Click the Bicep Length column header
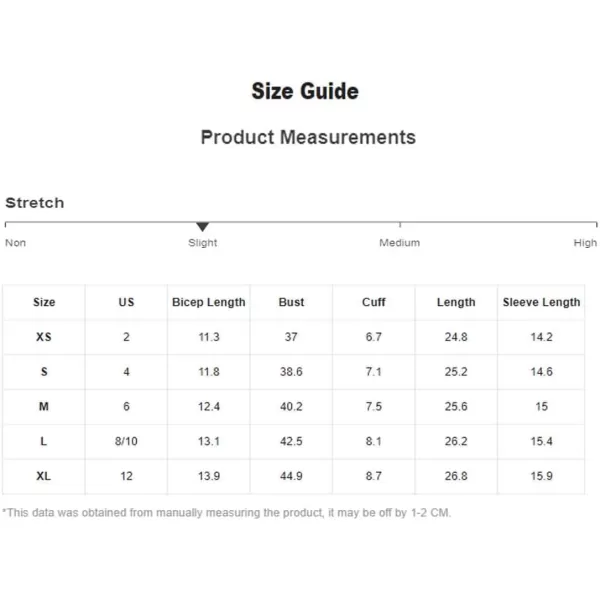The width and height of the screenshot is (600, 600). pos(209,302)
